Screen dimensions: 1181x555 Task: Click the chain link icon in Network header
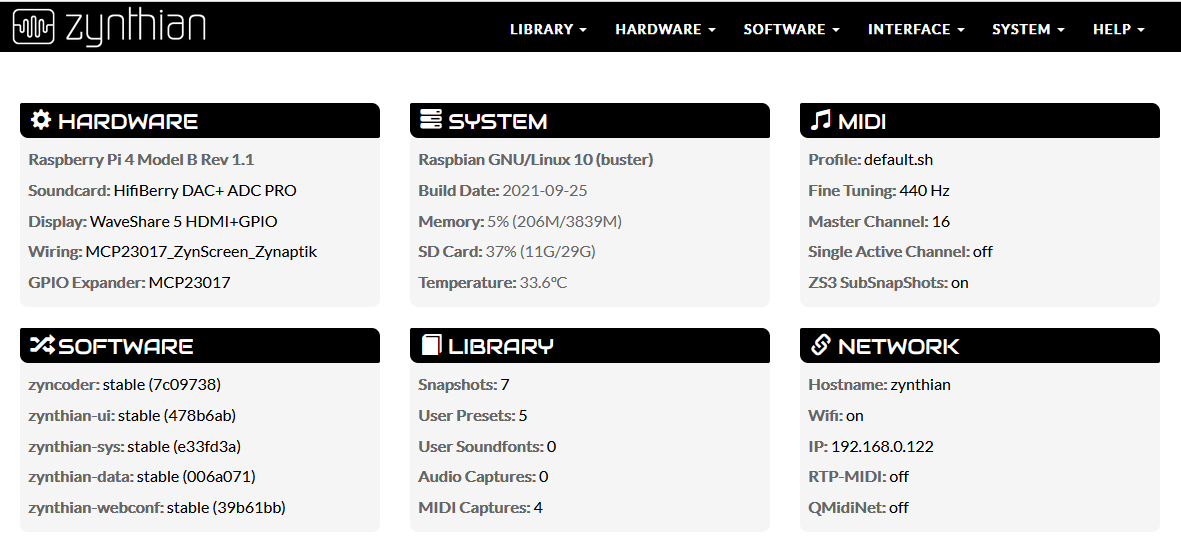(x=819, y=345)
